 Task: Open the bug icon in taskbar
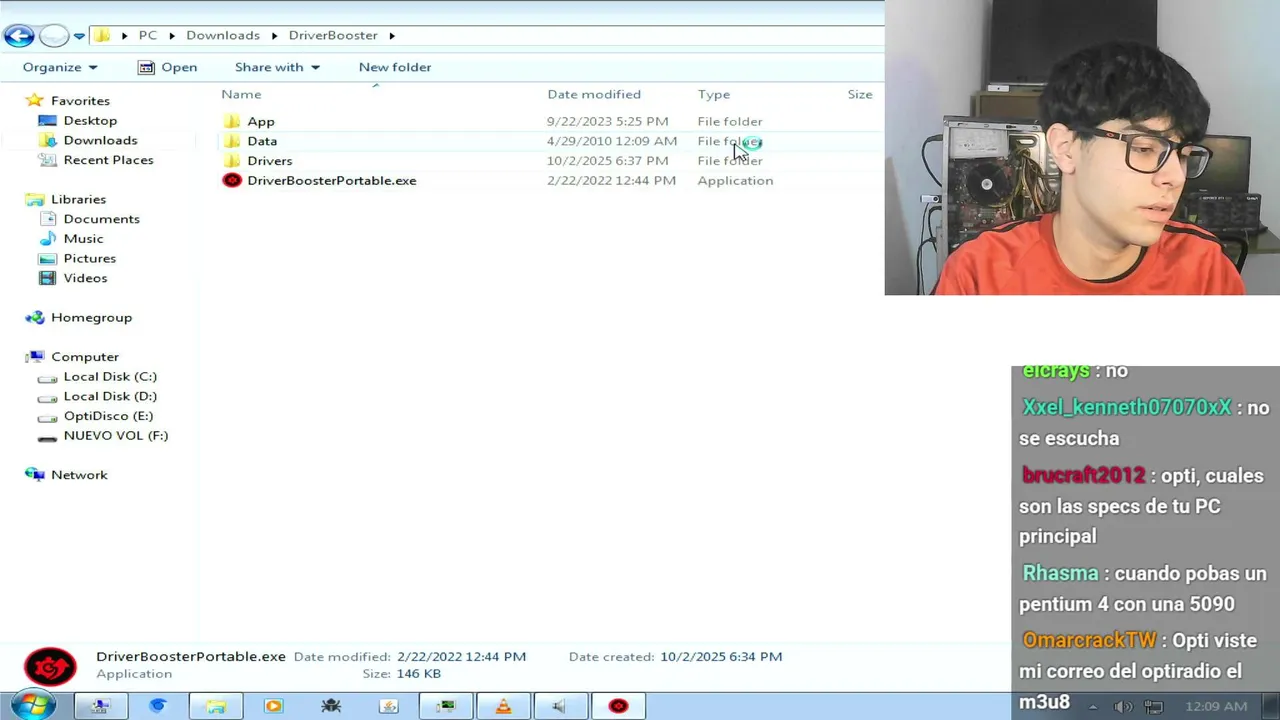pos(331,706)
